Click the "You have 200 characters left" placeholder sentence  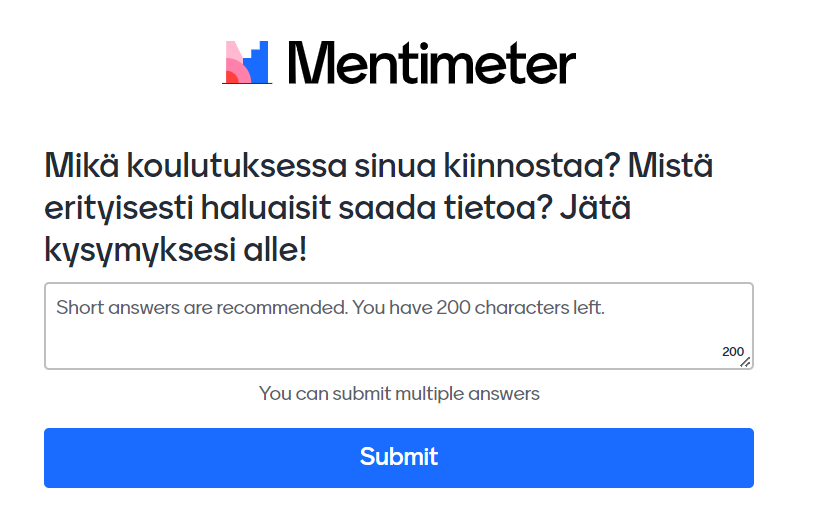pos(480,308)
